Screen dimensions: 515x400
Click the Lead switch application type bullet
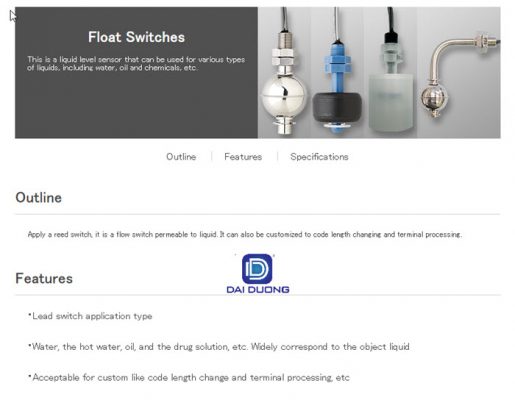click(90, 316)
